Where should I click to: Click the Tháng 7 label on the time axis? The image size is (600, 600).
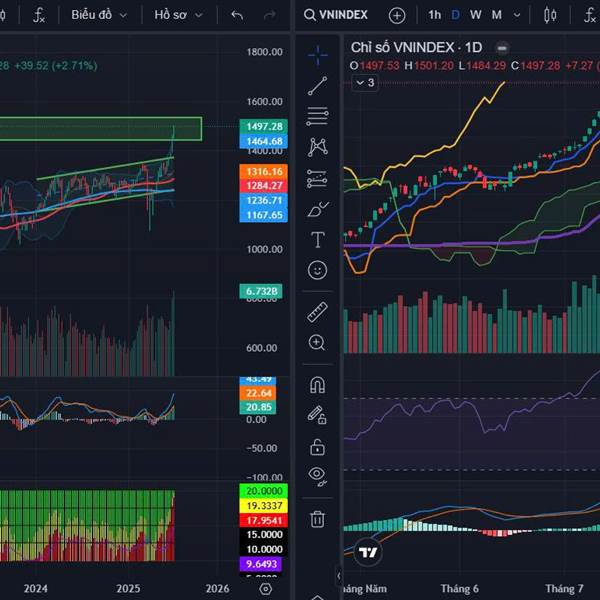564,589
